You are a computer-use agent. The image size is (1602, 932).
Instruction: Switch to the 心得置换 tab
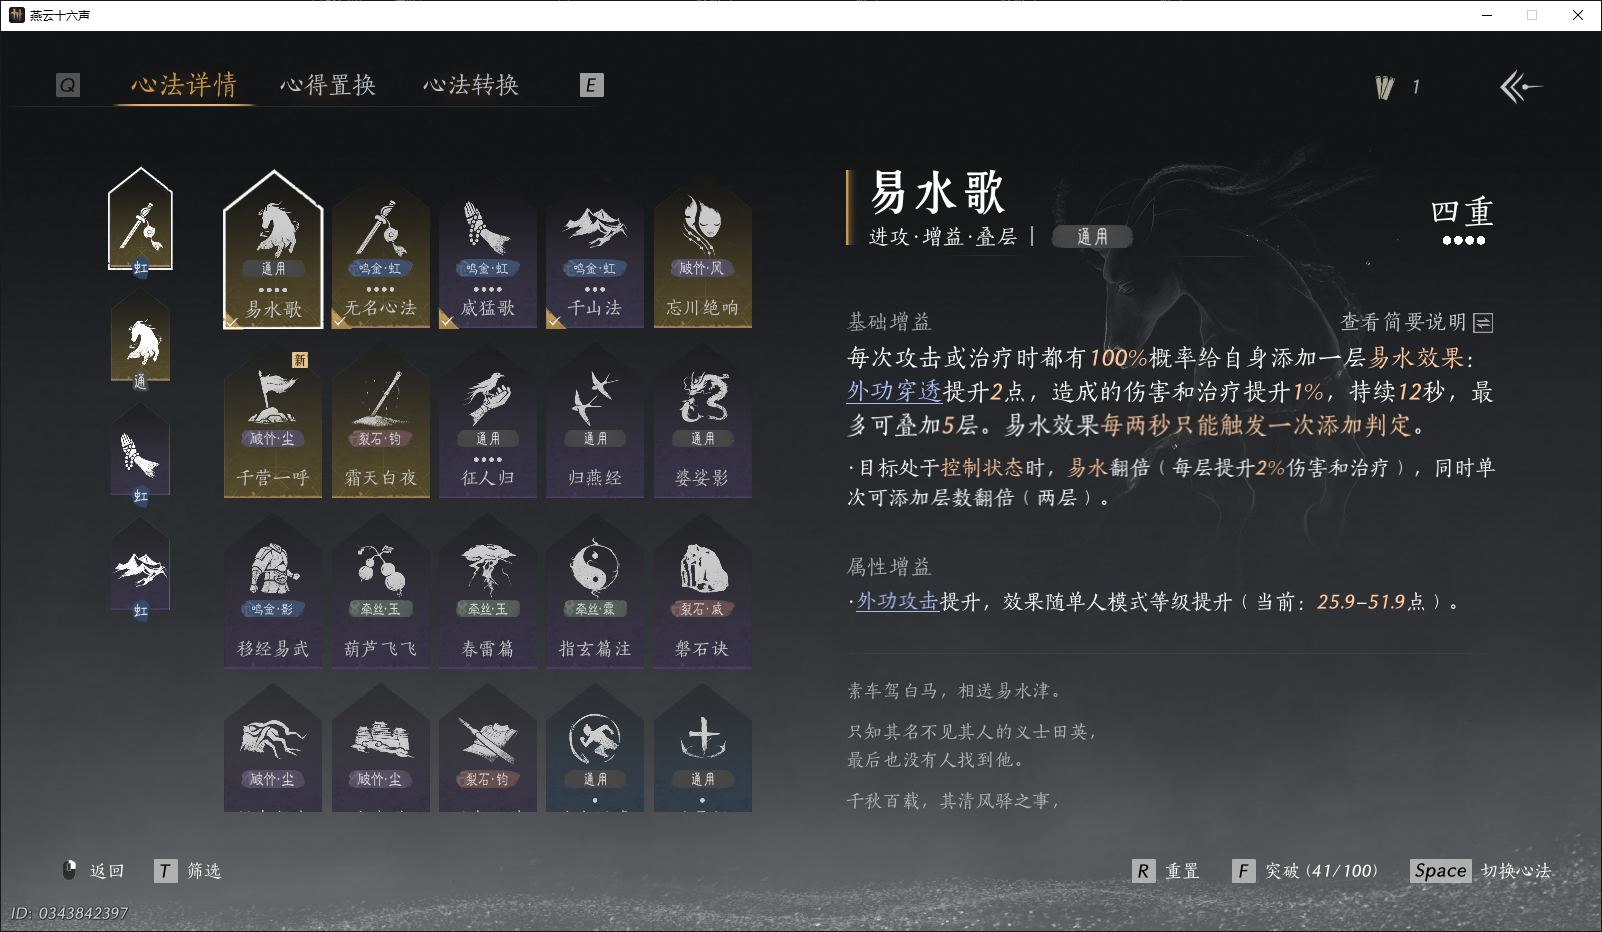pyautogui.click(x=328, y=85)
